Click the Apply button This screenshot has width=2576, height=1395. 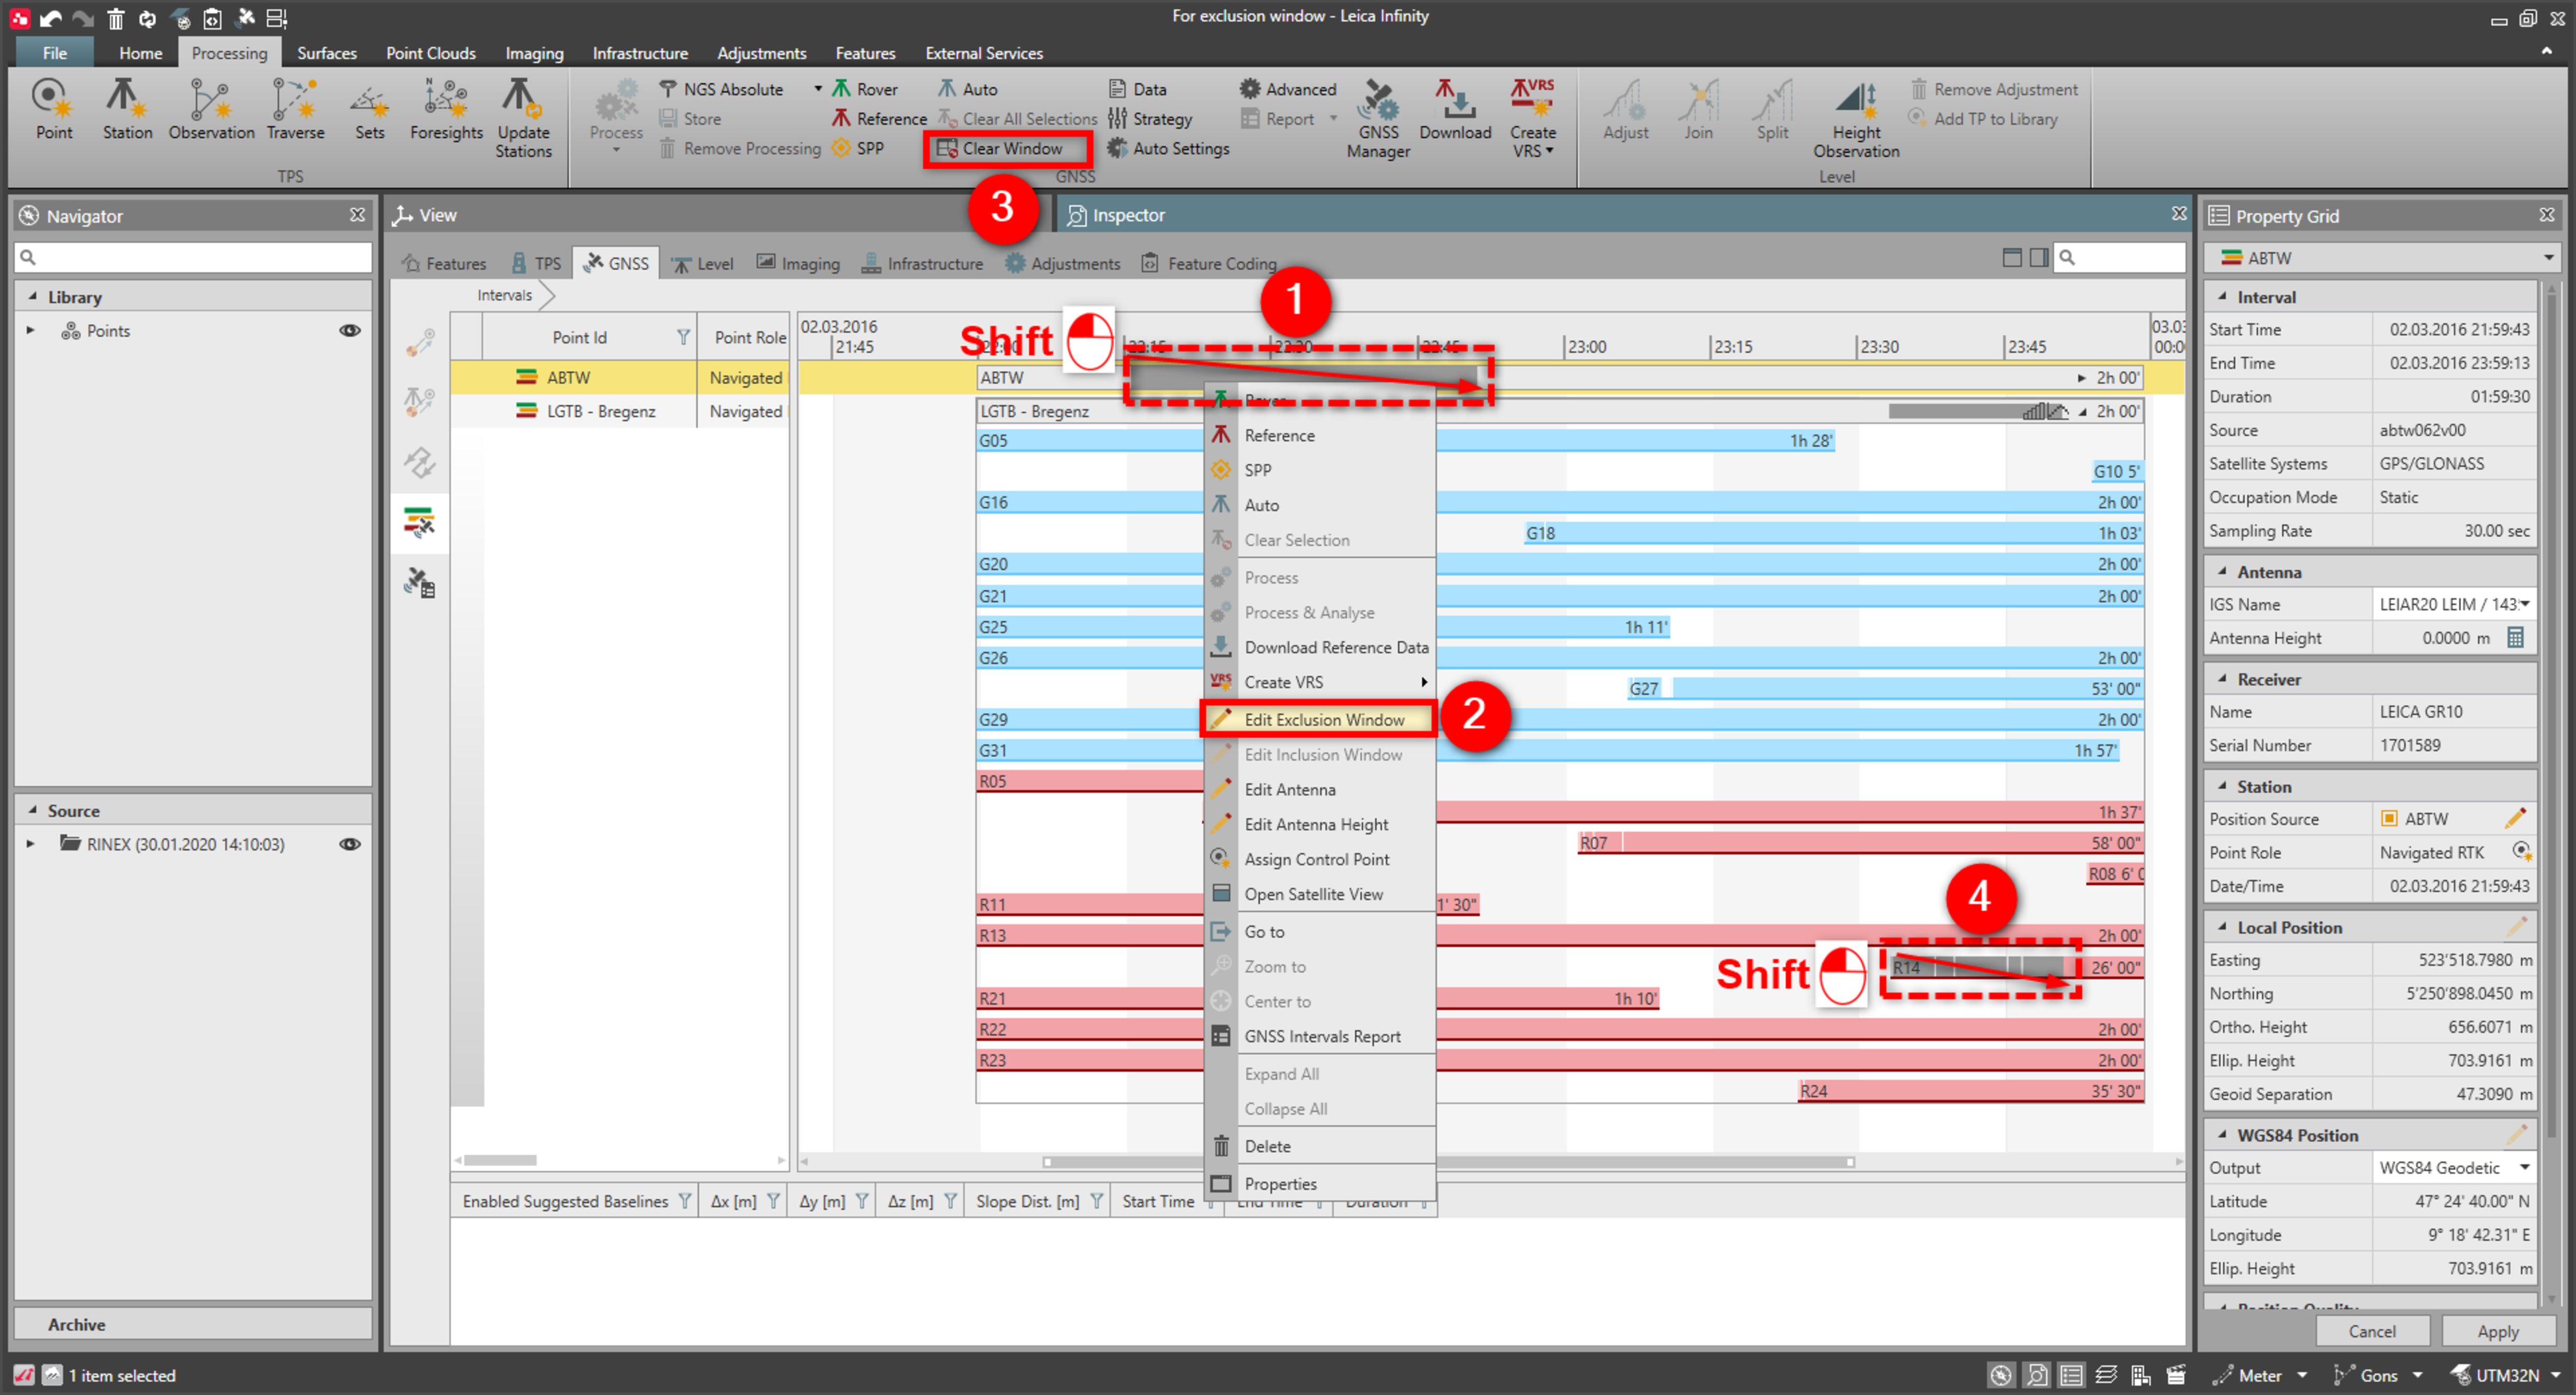pos(2497,1331)
